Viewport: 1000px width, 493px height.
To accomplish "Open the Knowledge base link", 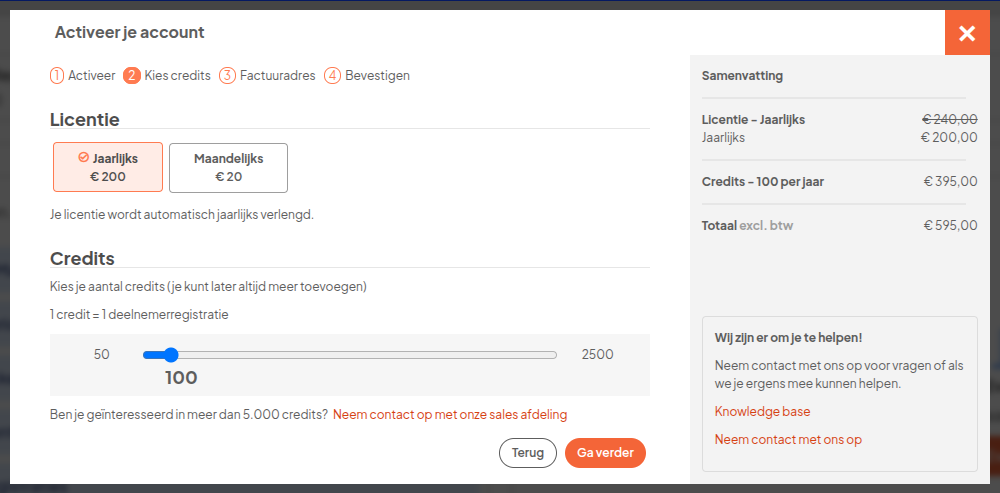I will point(762,411).
